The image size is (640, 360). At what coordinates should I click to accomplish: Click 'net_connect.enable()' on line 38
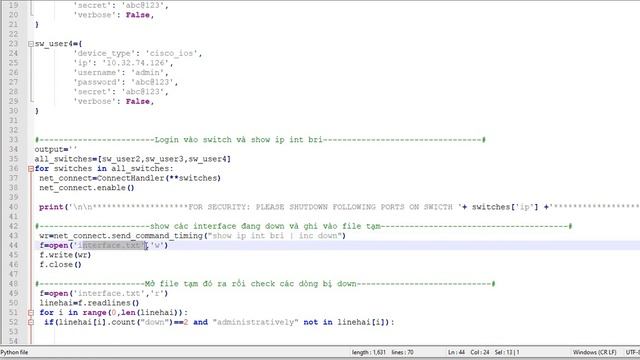pos(87,188)
